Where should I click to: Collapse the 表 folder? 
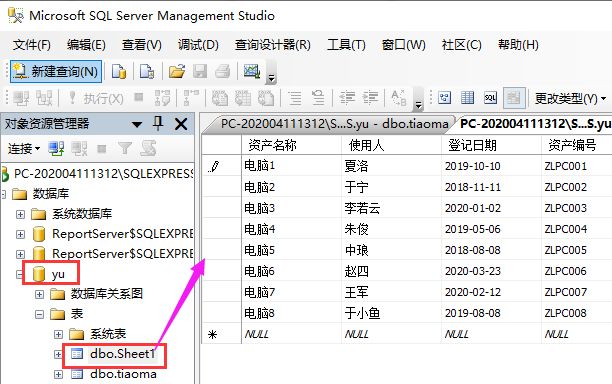point(39,314)
